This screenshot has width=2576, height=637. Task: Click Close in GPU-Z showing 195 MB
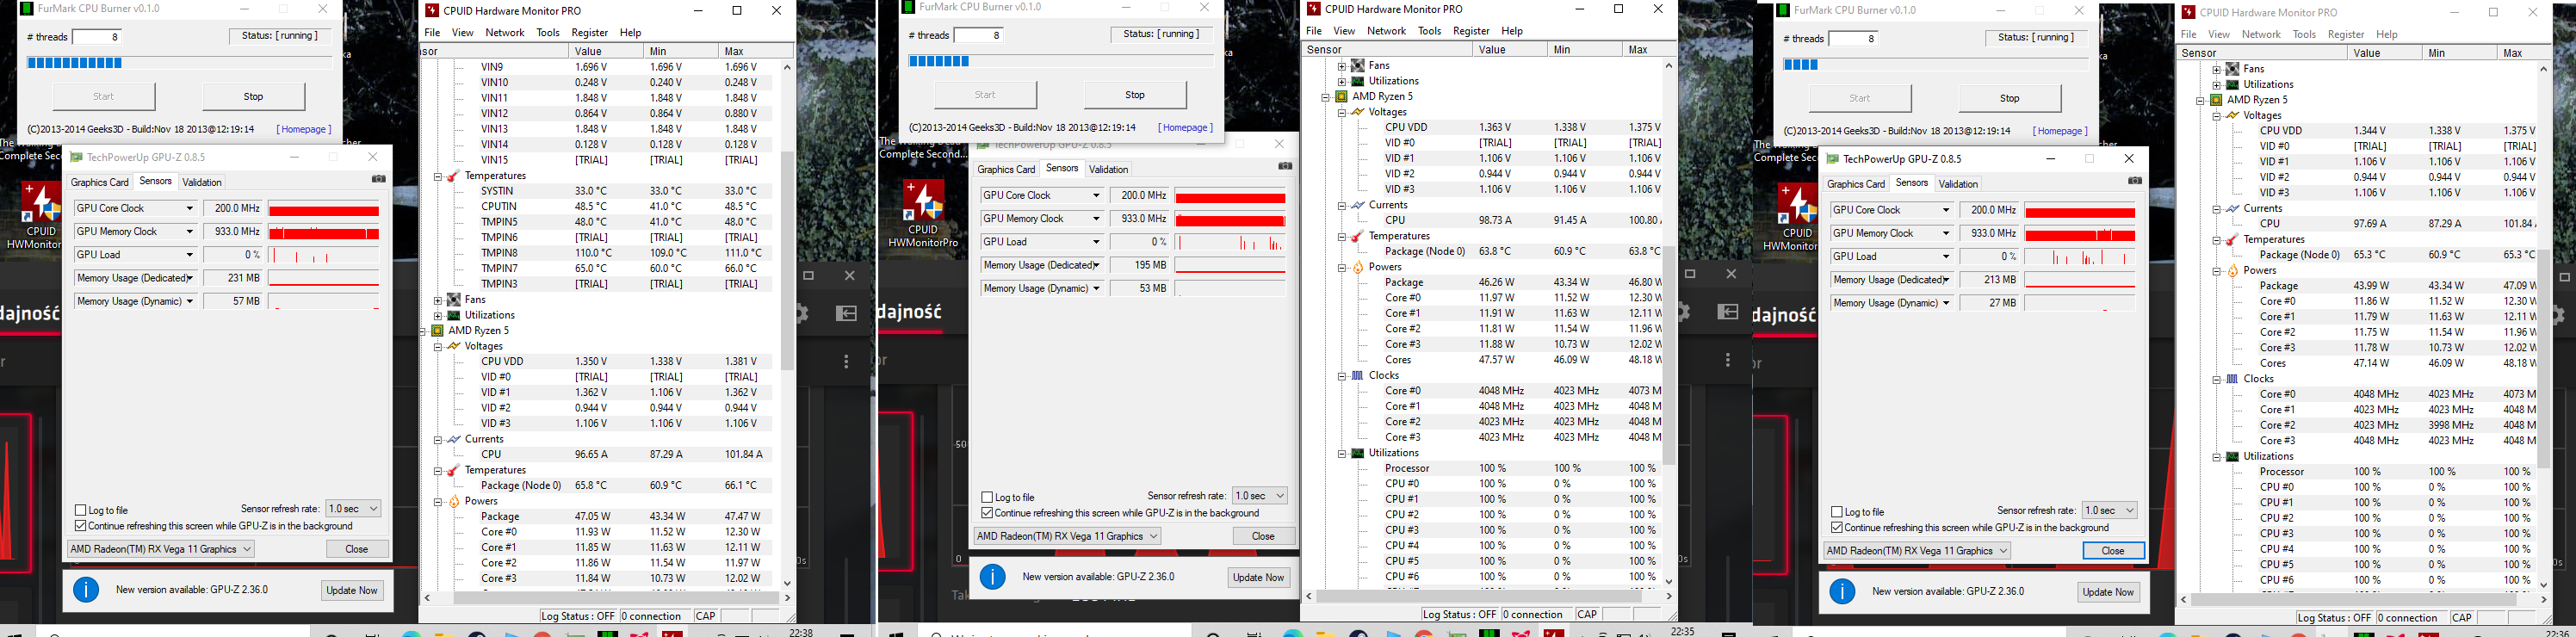click(x=1263, y=536)
